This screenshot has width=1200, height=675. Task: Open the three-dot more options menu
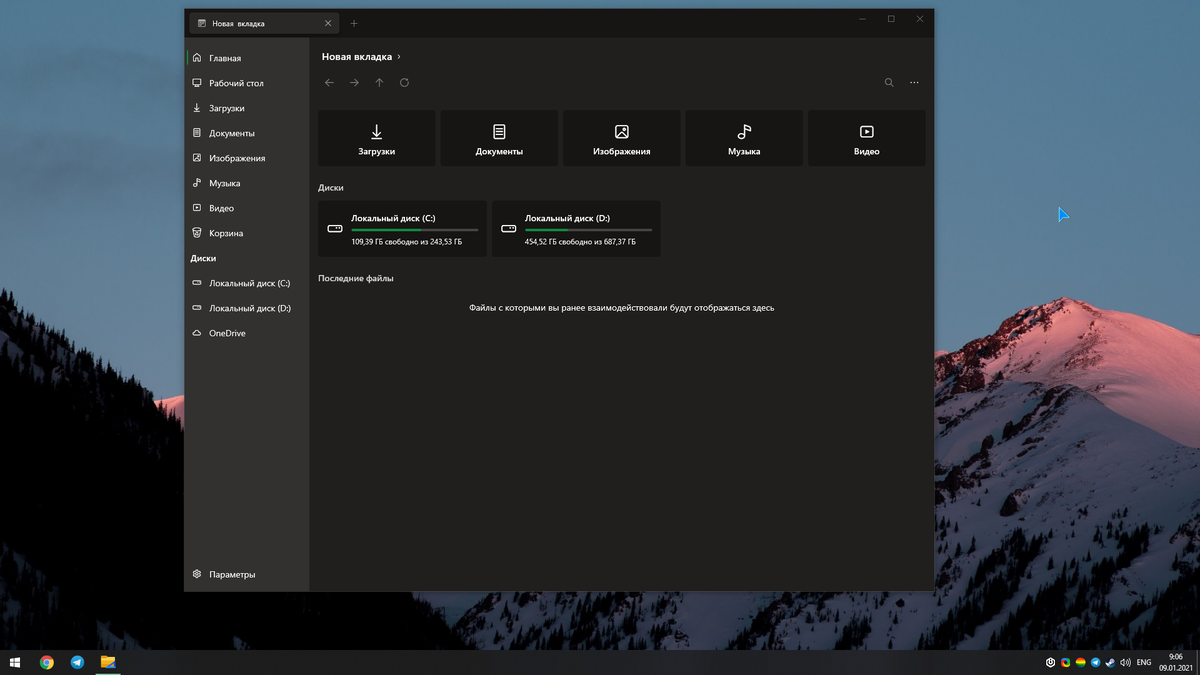click(914, 83)
